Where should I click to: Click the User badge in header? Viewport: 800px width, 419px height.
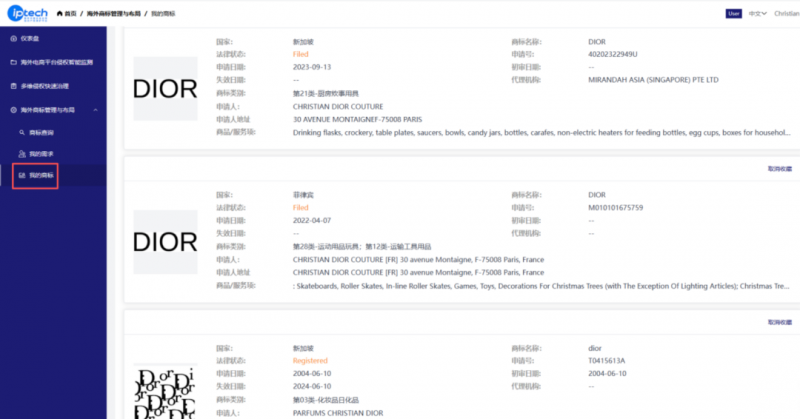(x=735, y=14)
